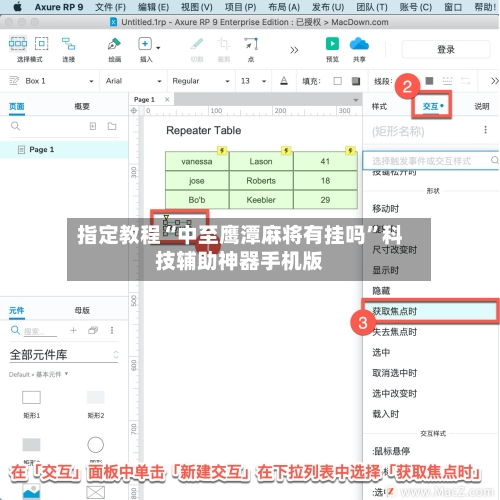Screen dimensions: 500x500
Task: Click the dark 填充 fill swatch
Action: tap(356, 81)
